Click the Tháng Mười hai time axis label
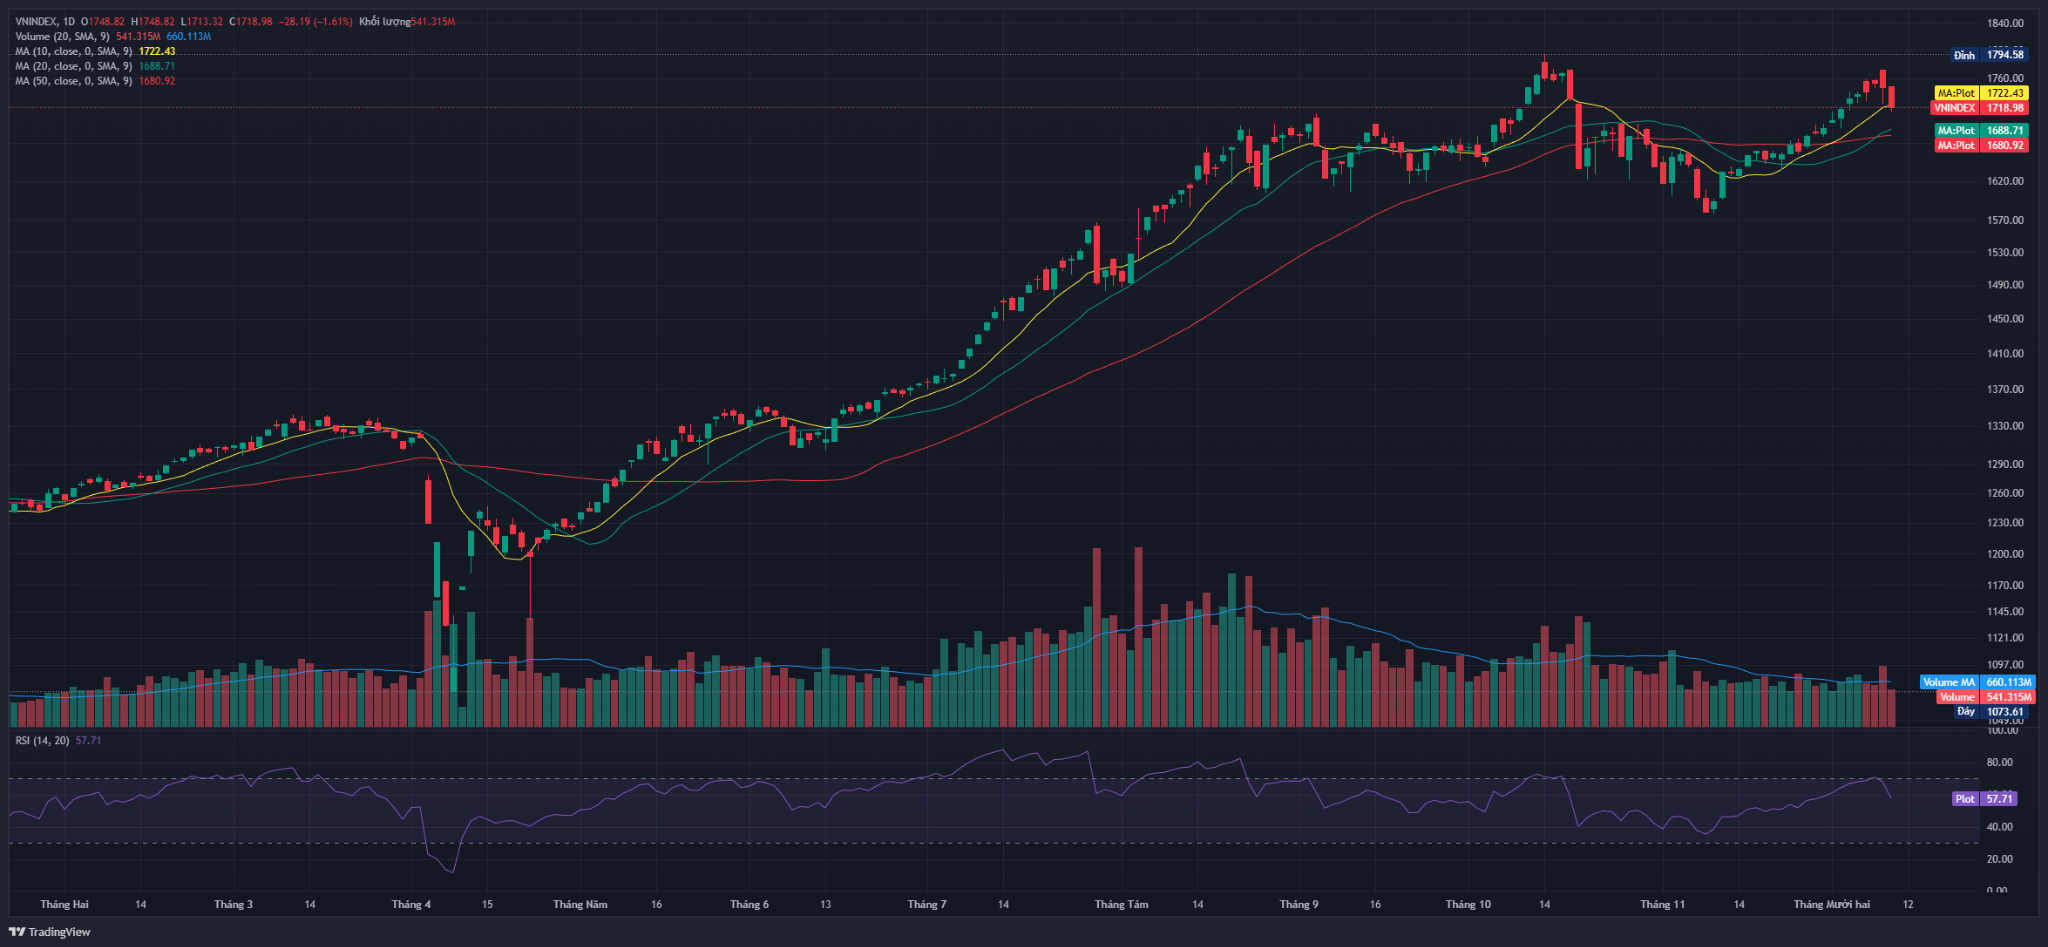 [x=1831, y=904]
